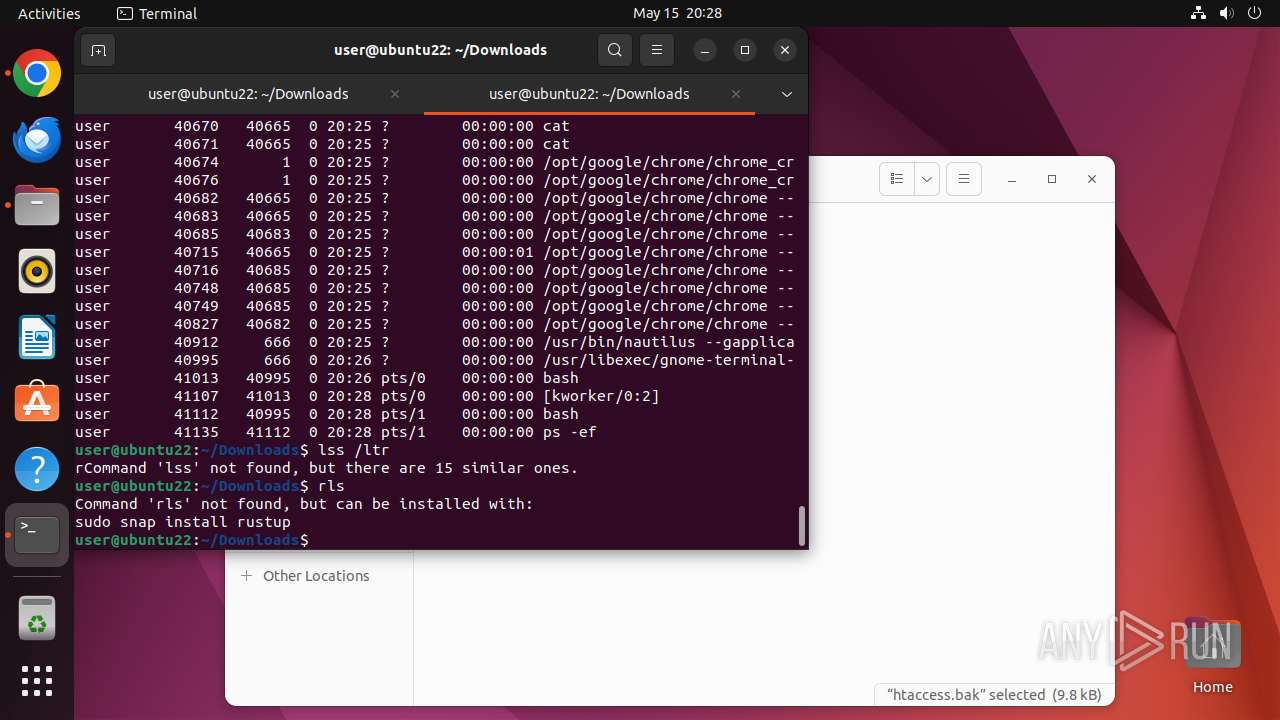Open the Terminal app menu in top bar

[x=157, y=13]
